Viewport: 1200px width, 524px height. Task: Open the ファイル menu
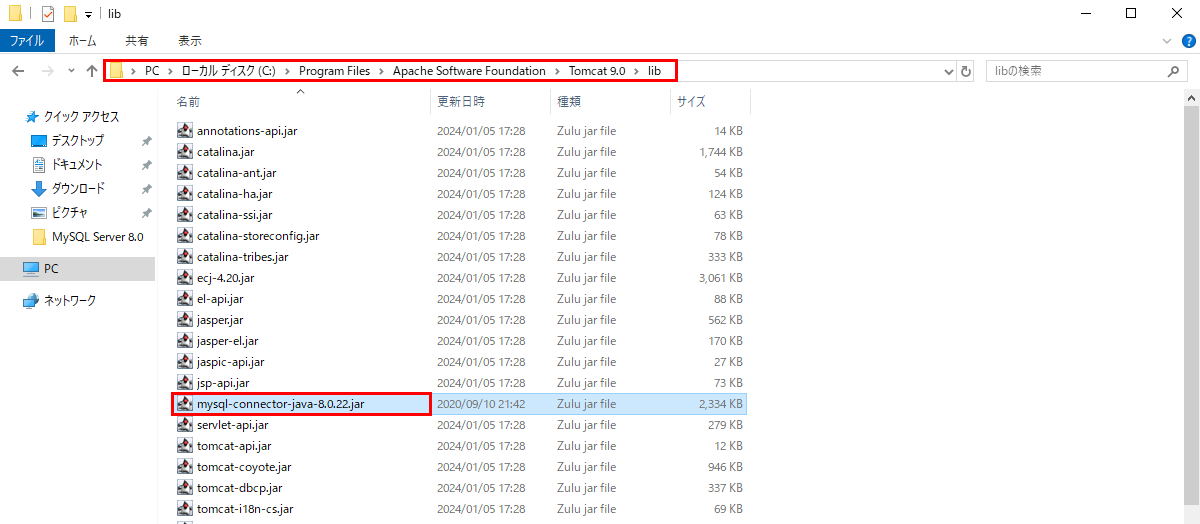[27, 41]
